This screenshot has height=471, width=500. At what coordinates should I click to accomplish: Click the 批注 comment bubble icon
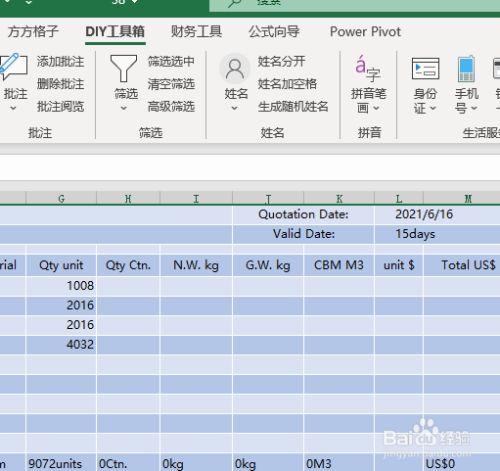click(13, 67)
